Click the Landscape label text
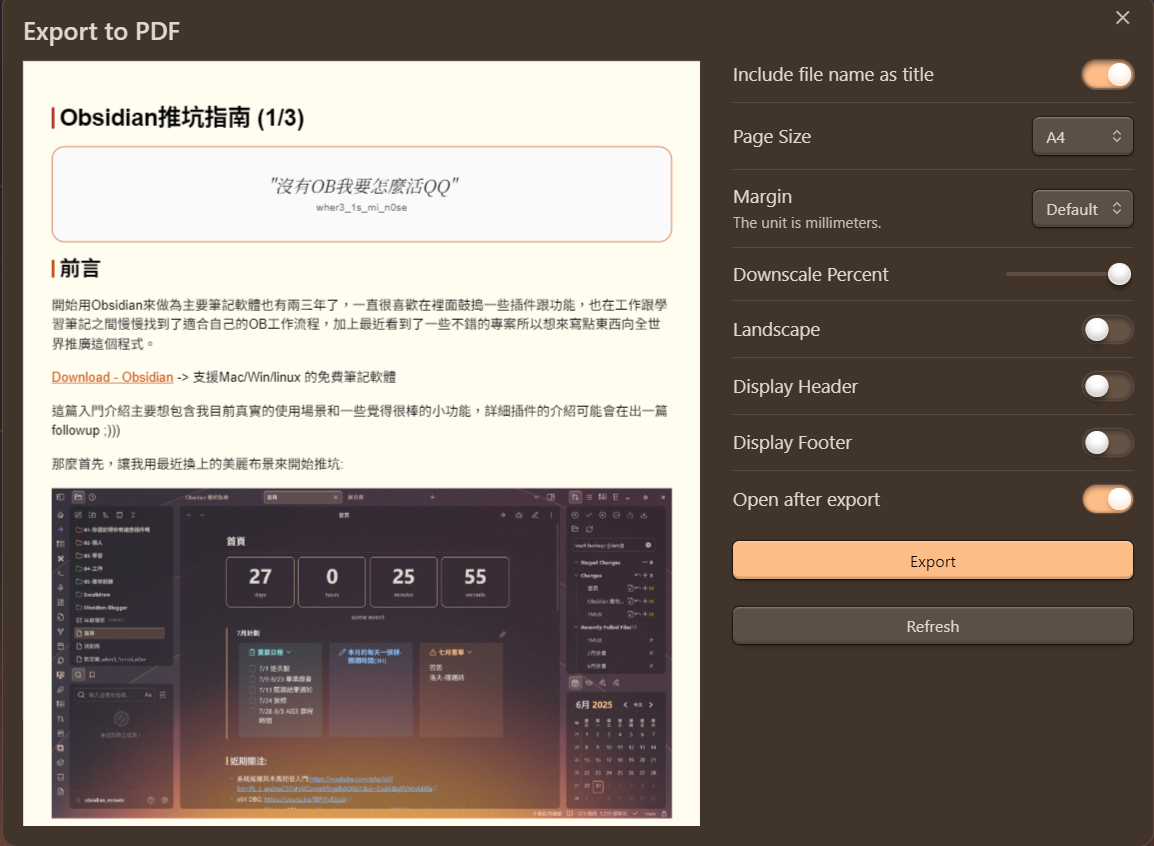Viewport: 1154px width, 846px height. (776, 330)
